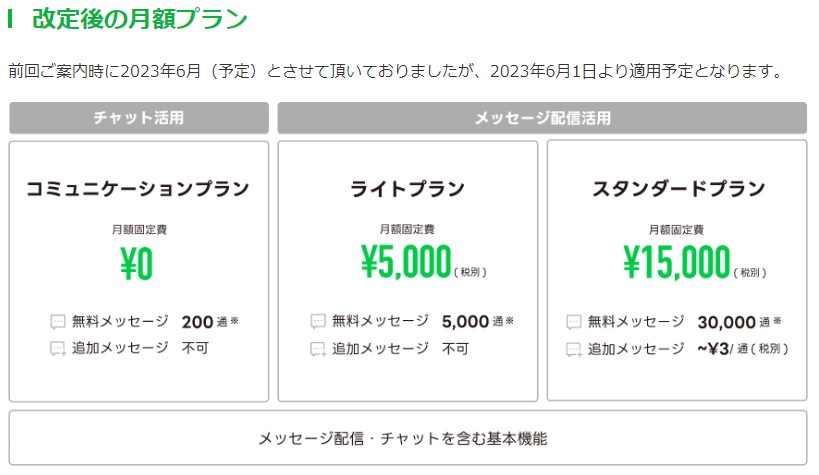The image size is (819, 475).
Task: Select the メッセージ配信活用 header tab
Action: (x=542, y=118)
